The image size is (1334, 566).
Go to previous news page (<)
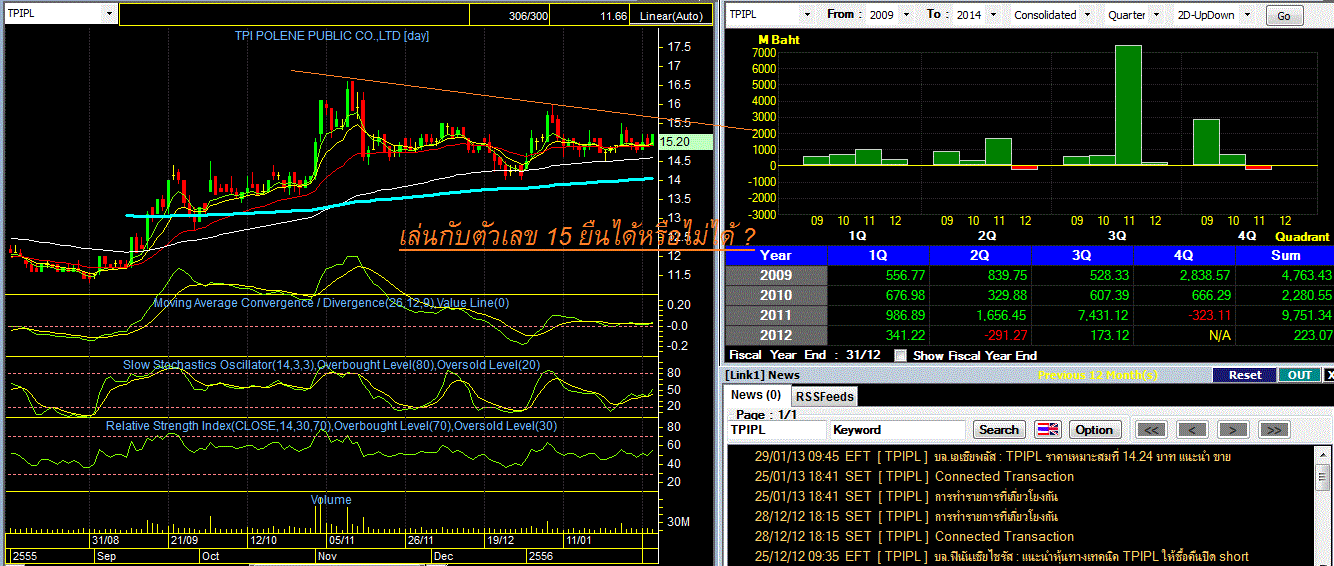(x=1192, y=429)
